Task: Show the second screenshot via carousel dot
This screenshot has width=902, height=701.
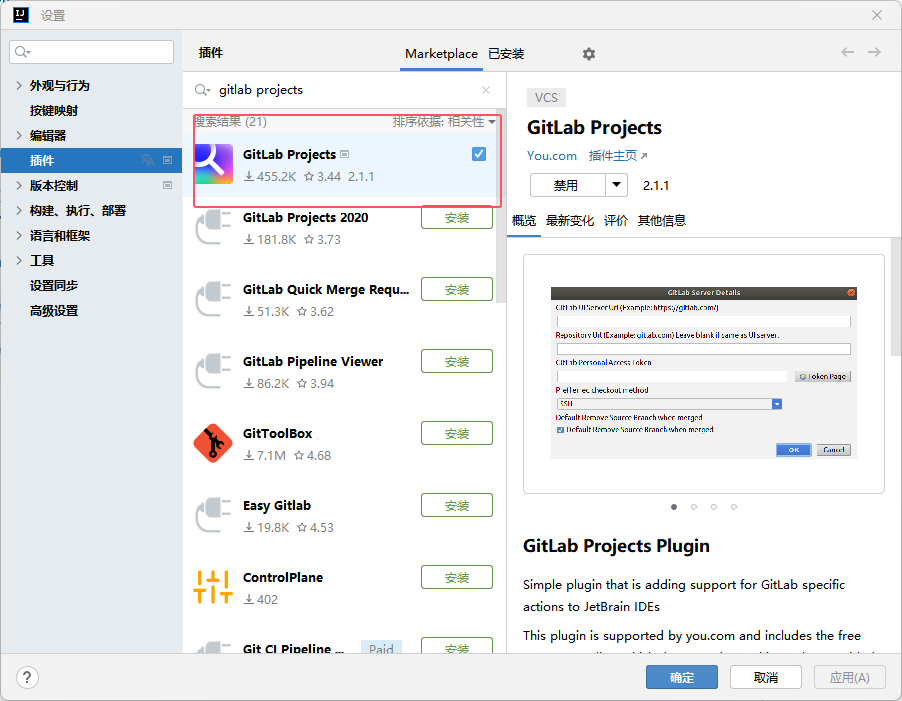Action: click(694, 507)
